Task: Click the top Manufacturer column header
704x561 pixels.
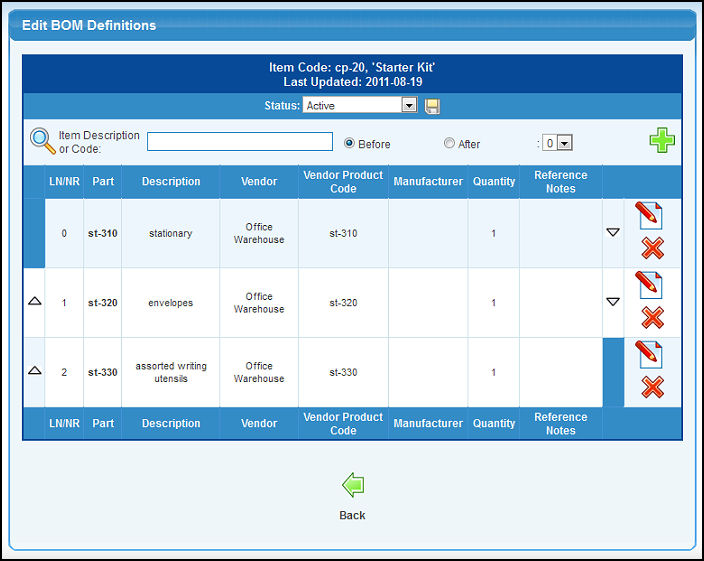Action: coord(428,181)
